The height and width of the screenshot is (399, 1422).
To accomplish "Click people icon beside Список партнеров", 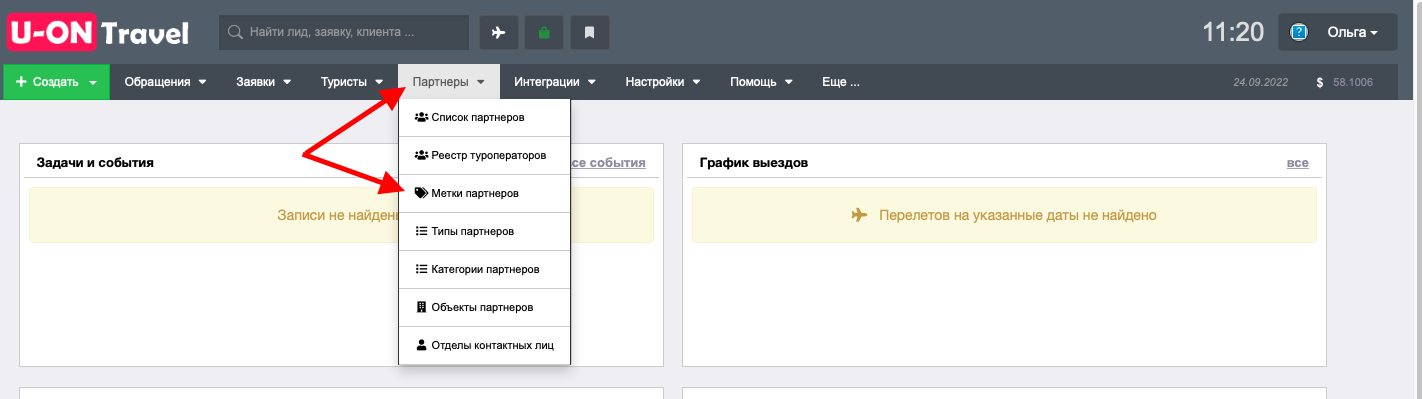I will [421, 117].
